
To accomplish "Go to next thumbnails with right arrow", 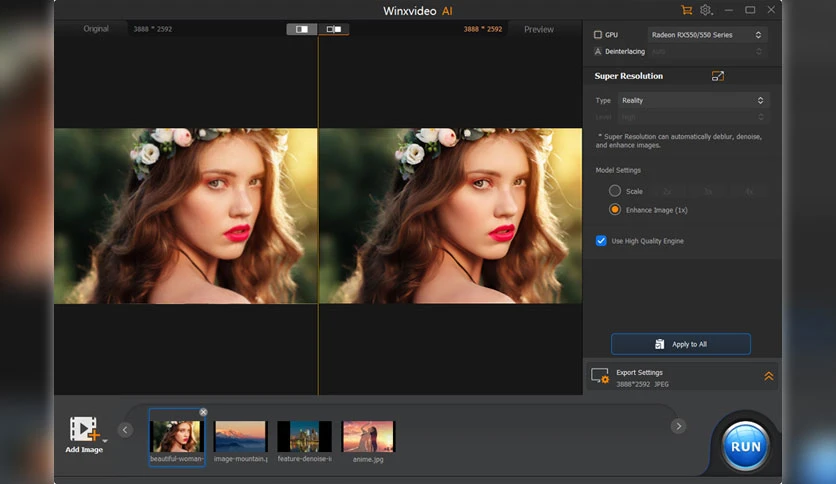I will tap(678, 426).
